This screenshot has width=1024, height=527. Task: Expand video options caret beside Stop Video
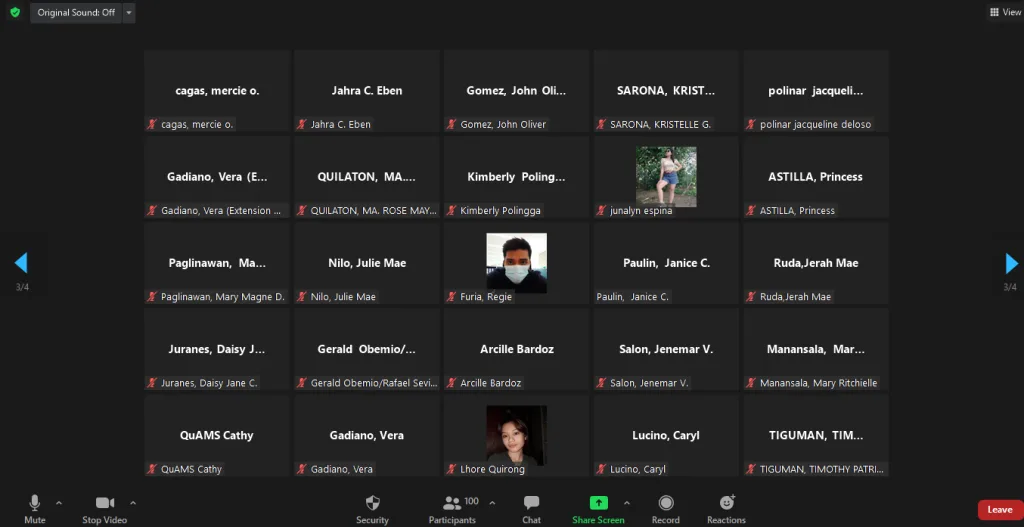(133, 502)
